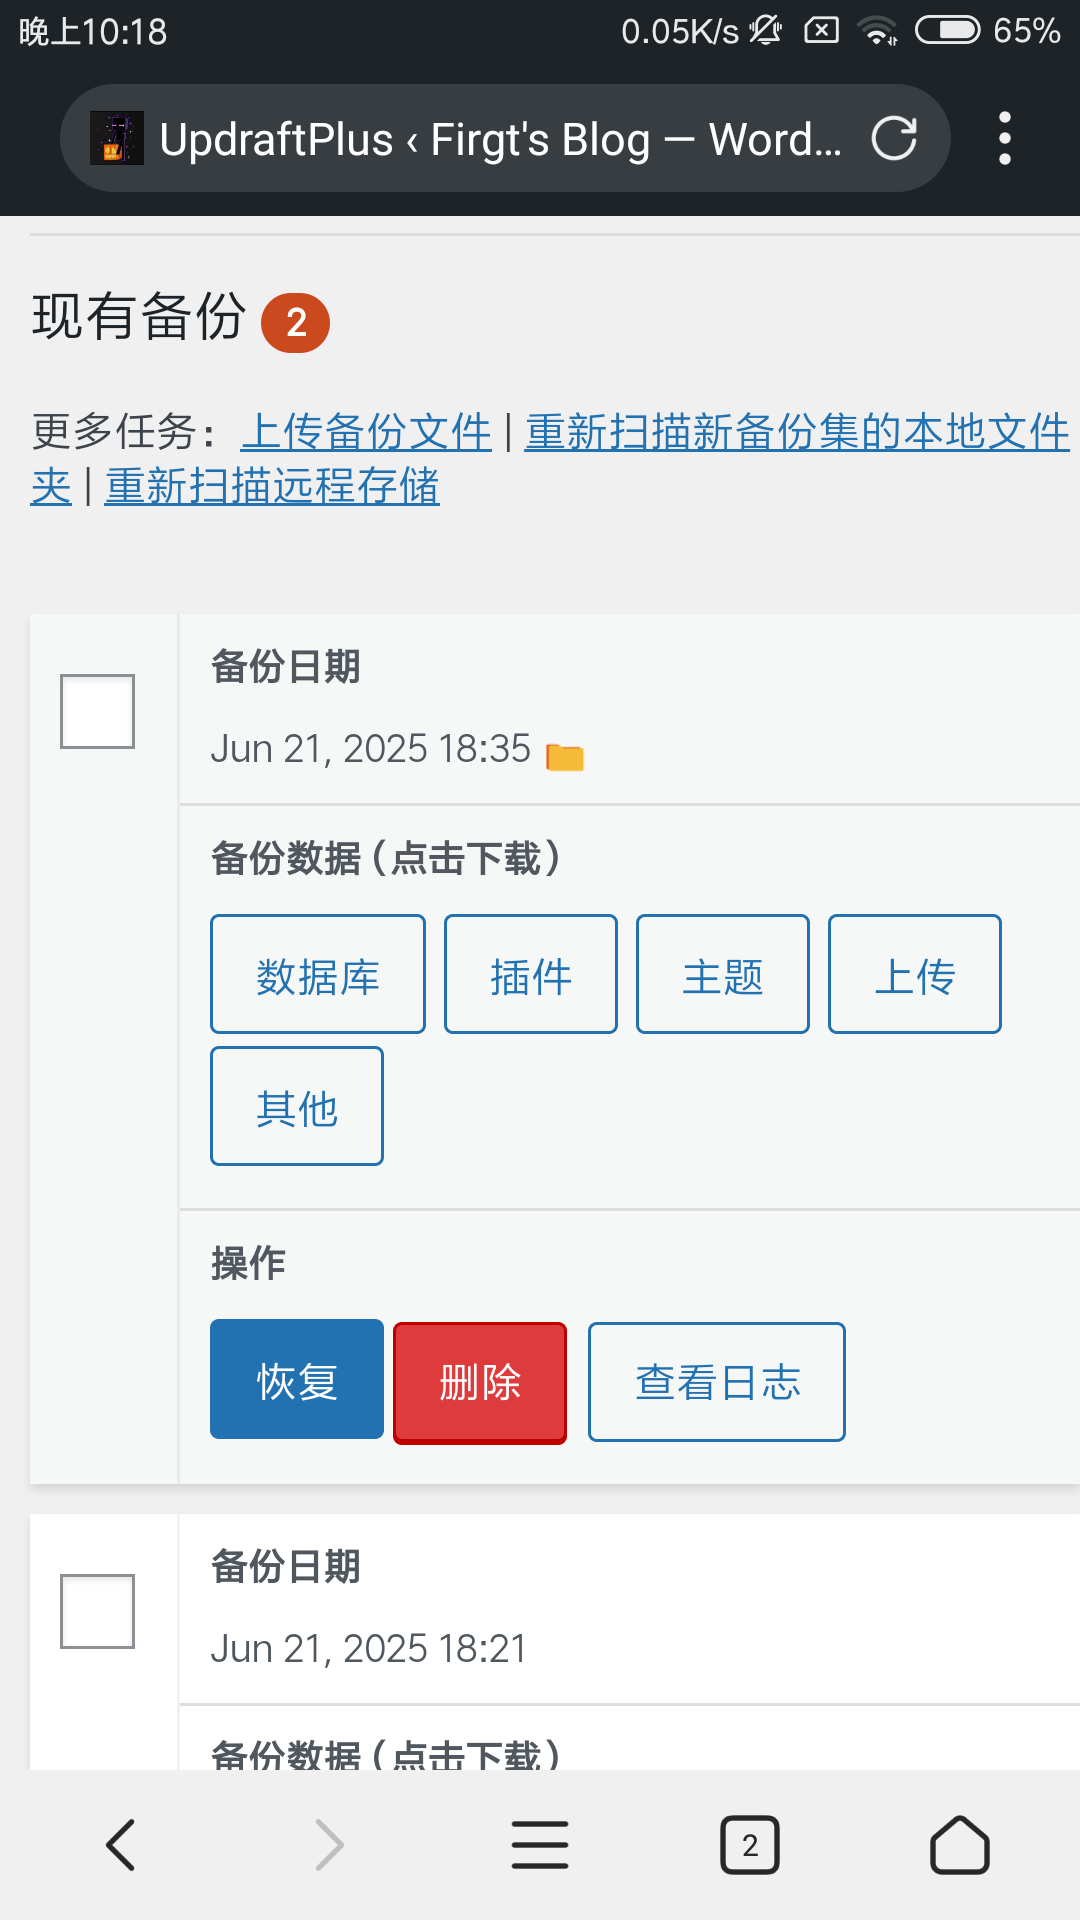Click the yellow folder icon beside 18:35 backup
The image size is (1080, 1920).
click(x=565, y=757)
